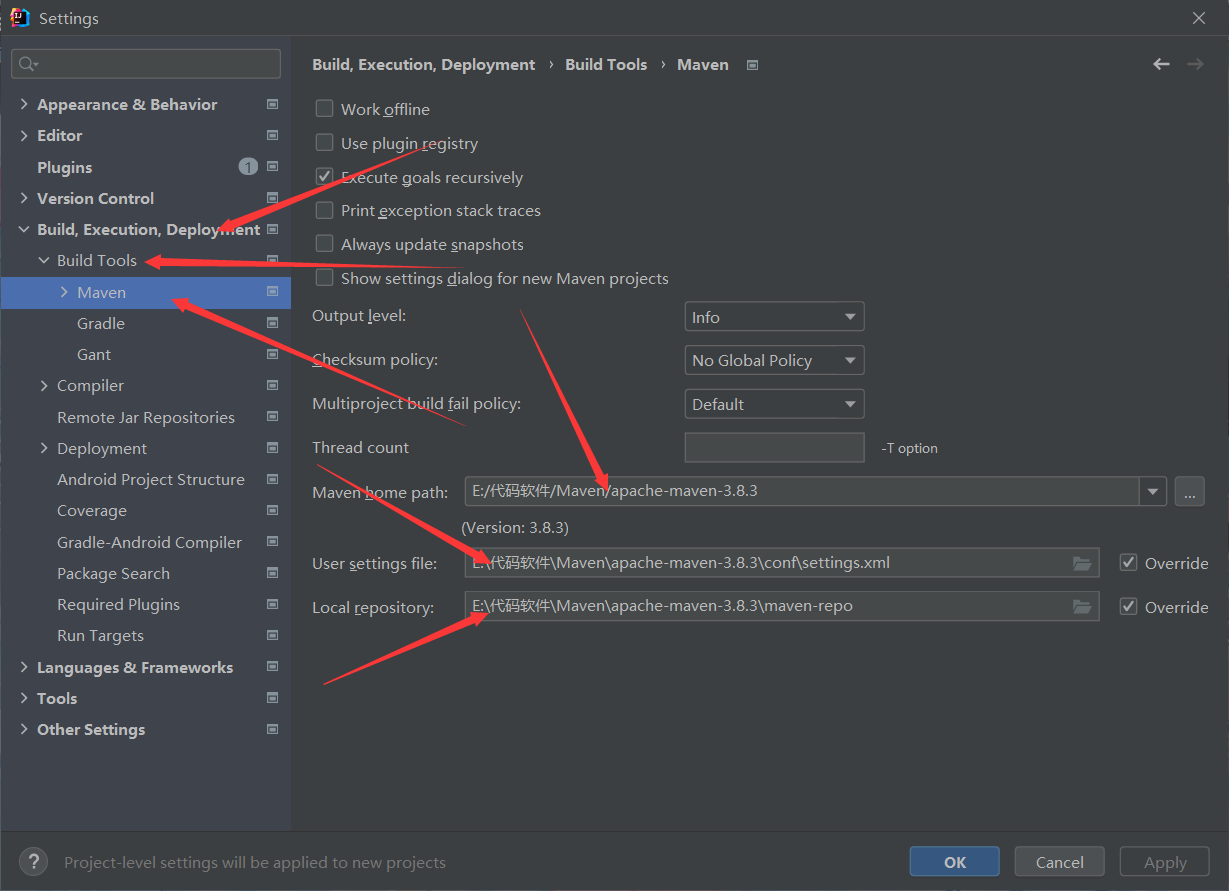Click the project-level icon beside Required Plugins
Viewport: 1229px width, 891px height.
[272, 604]
